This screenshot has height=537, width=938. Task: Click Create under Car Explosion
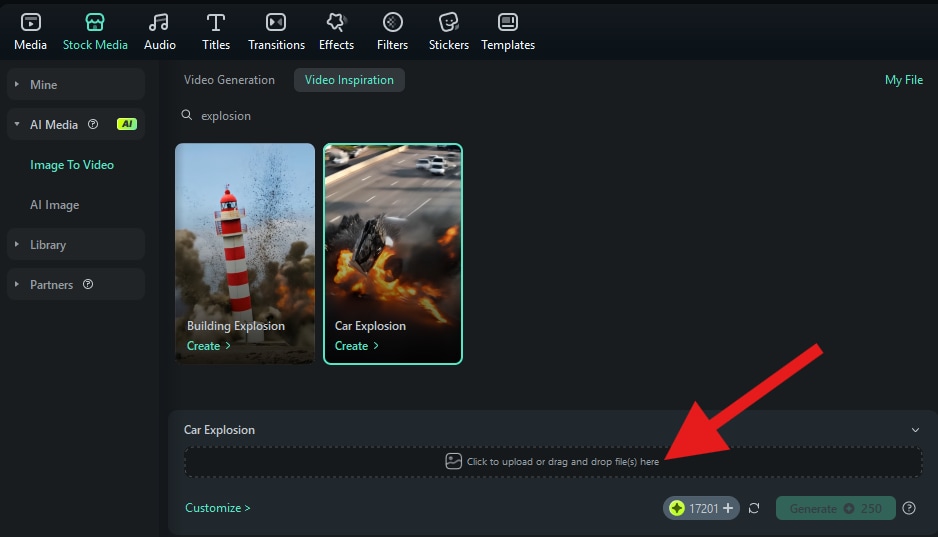click(357, 346)
